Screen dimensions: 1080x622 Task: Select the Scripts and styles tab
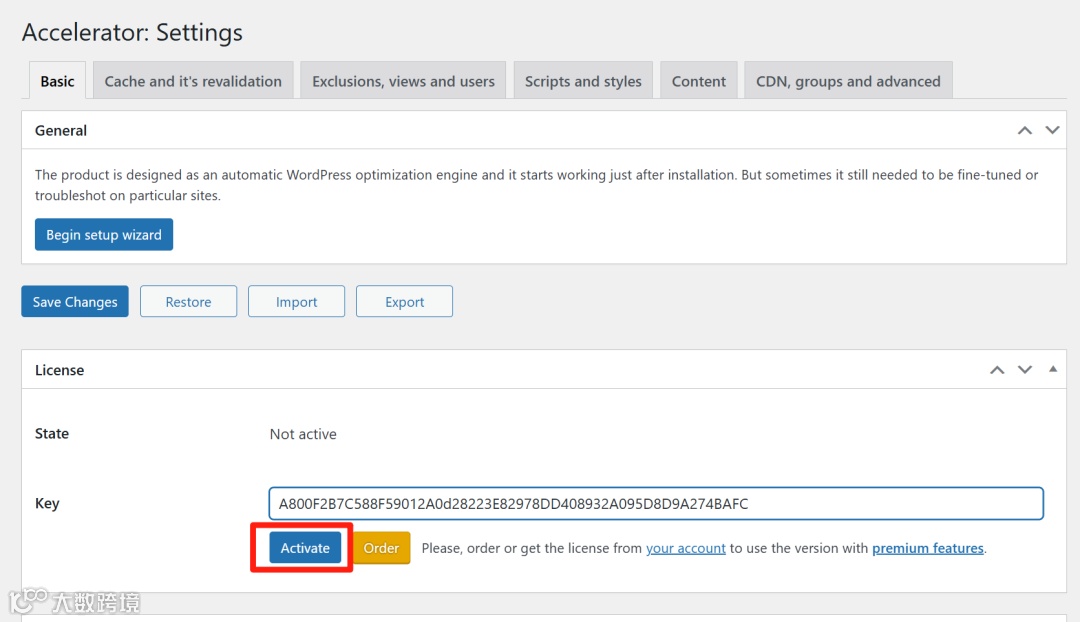click(583, 81)
